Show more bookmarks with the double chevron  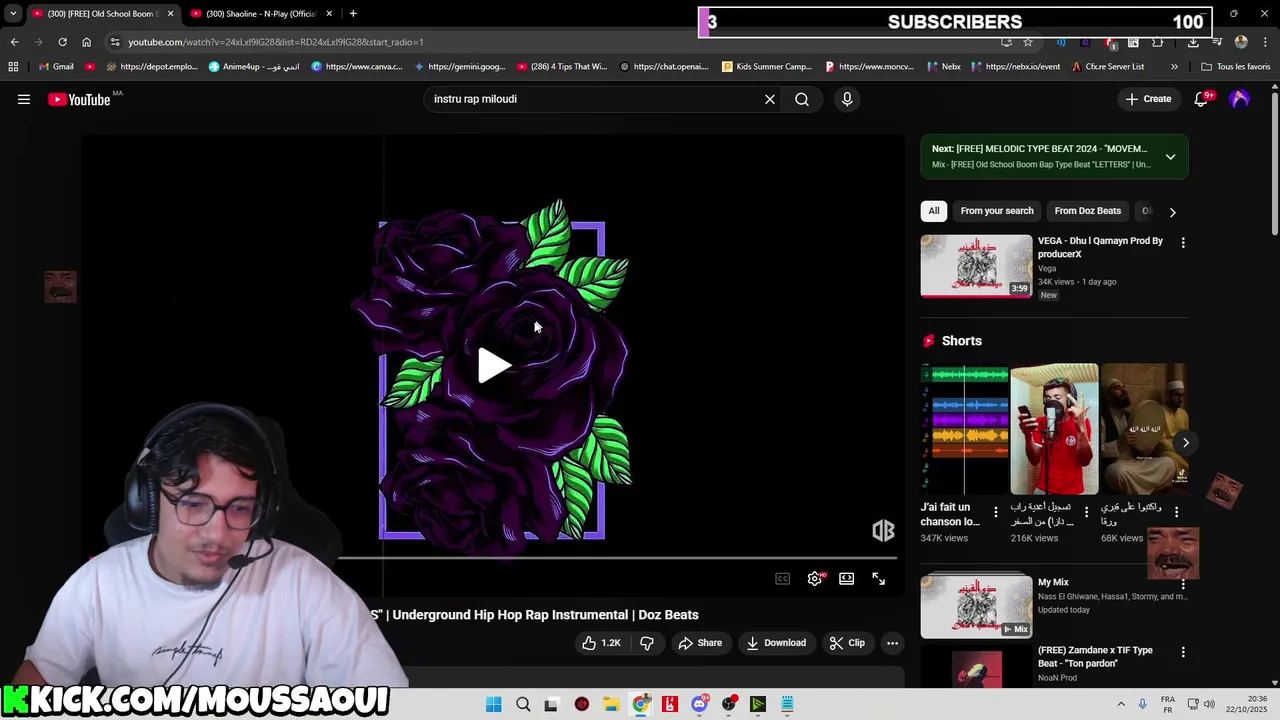point(1174,67)
